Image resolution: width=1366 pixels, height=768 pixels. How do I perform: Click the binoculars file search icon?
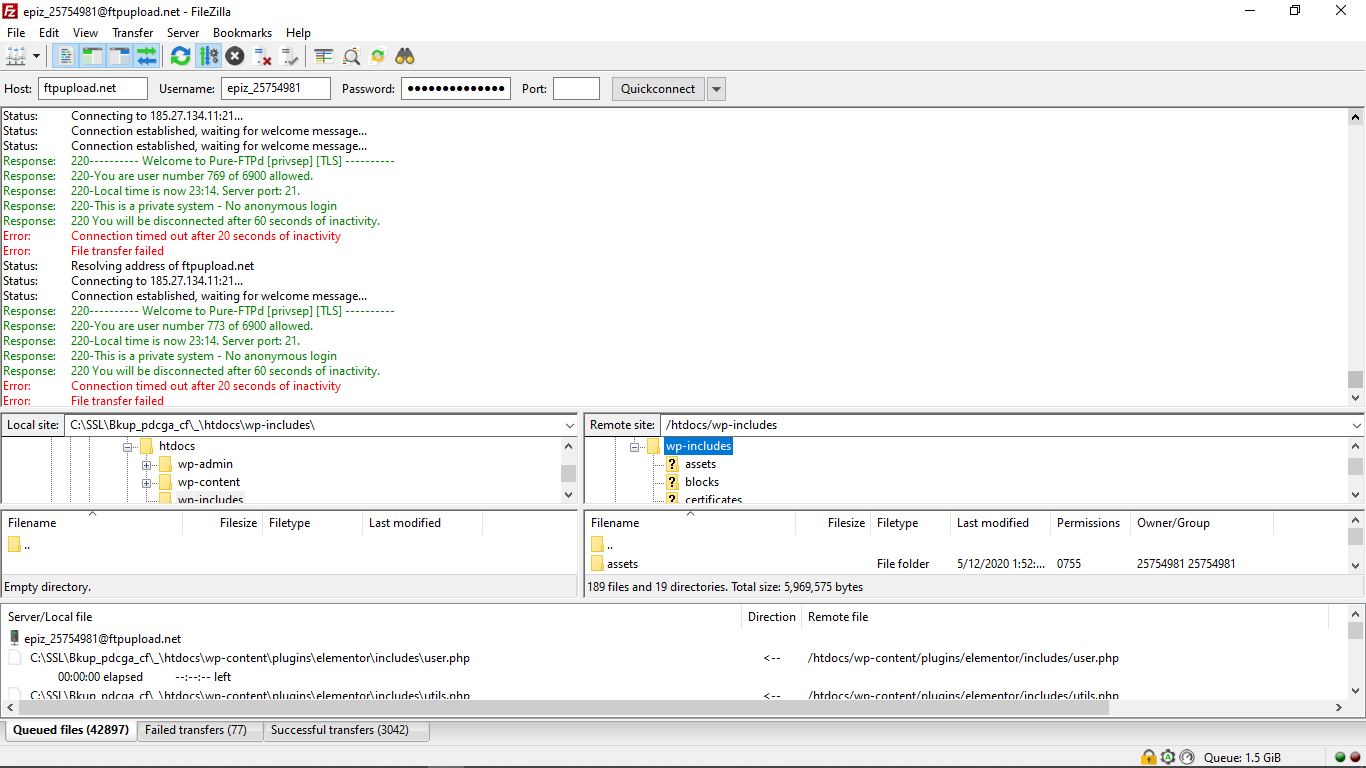[x=405, y=56]
